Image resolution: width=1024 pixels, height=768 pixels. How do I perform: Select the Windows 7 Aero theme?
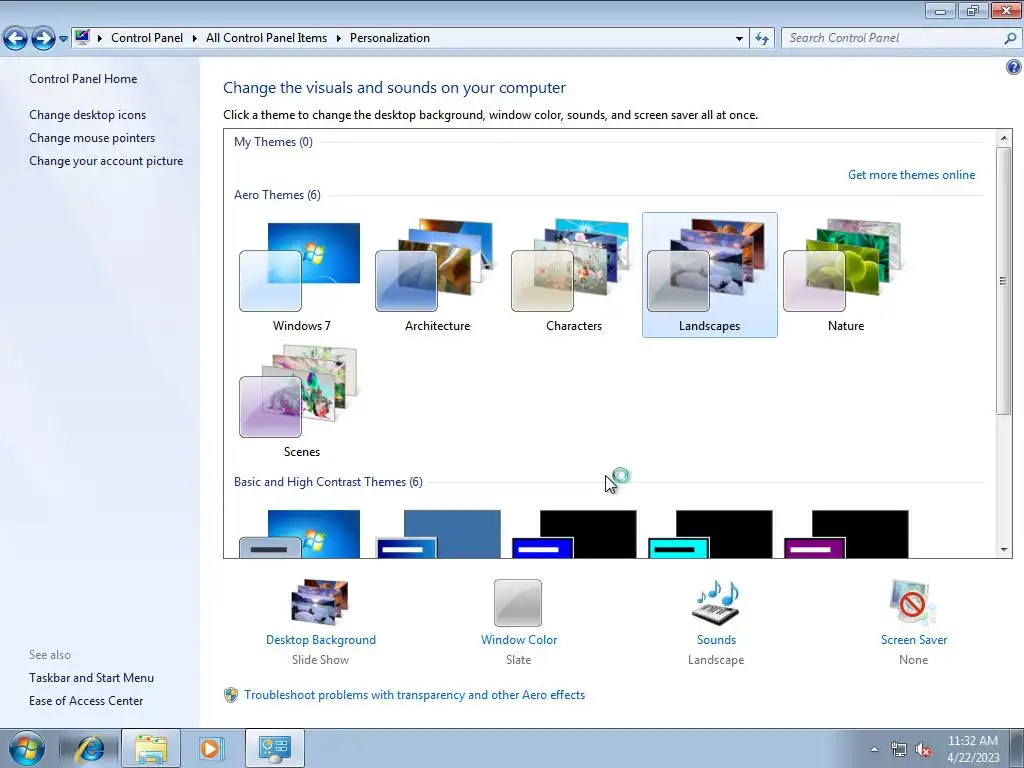(x=301, y=276)
